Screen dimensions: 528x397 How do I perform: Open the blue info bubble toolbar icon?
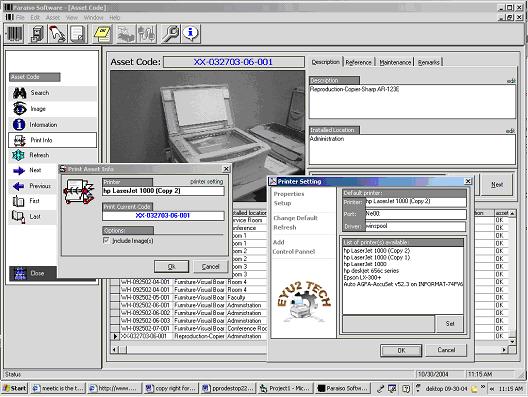pos(191,33)
